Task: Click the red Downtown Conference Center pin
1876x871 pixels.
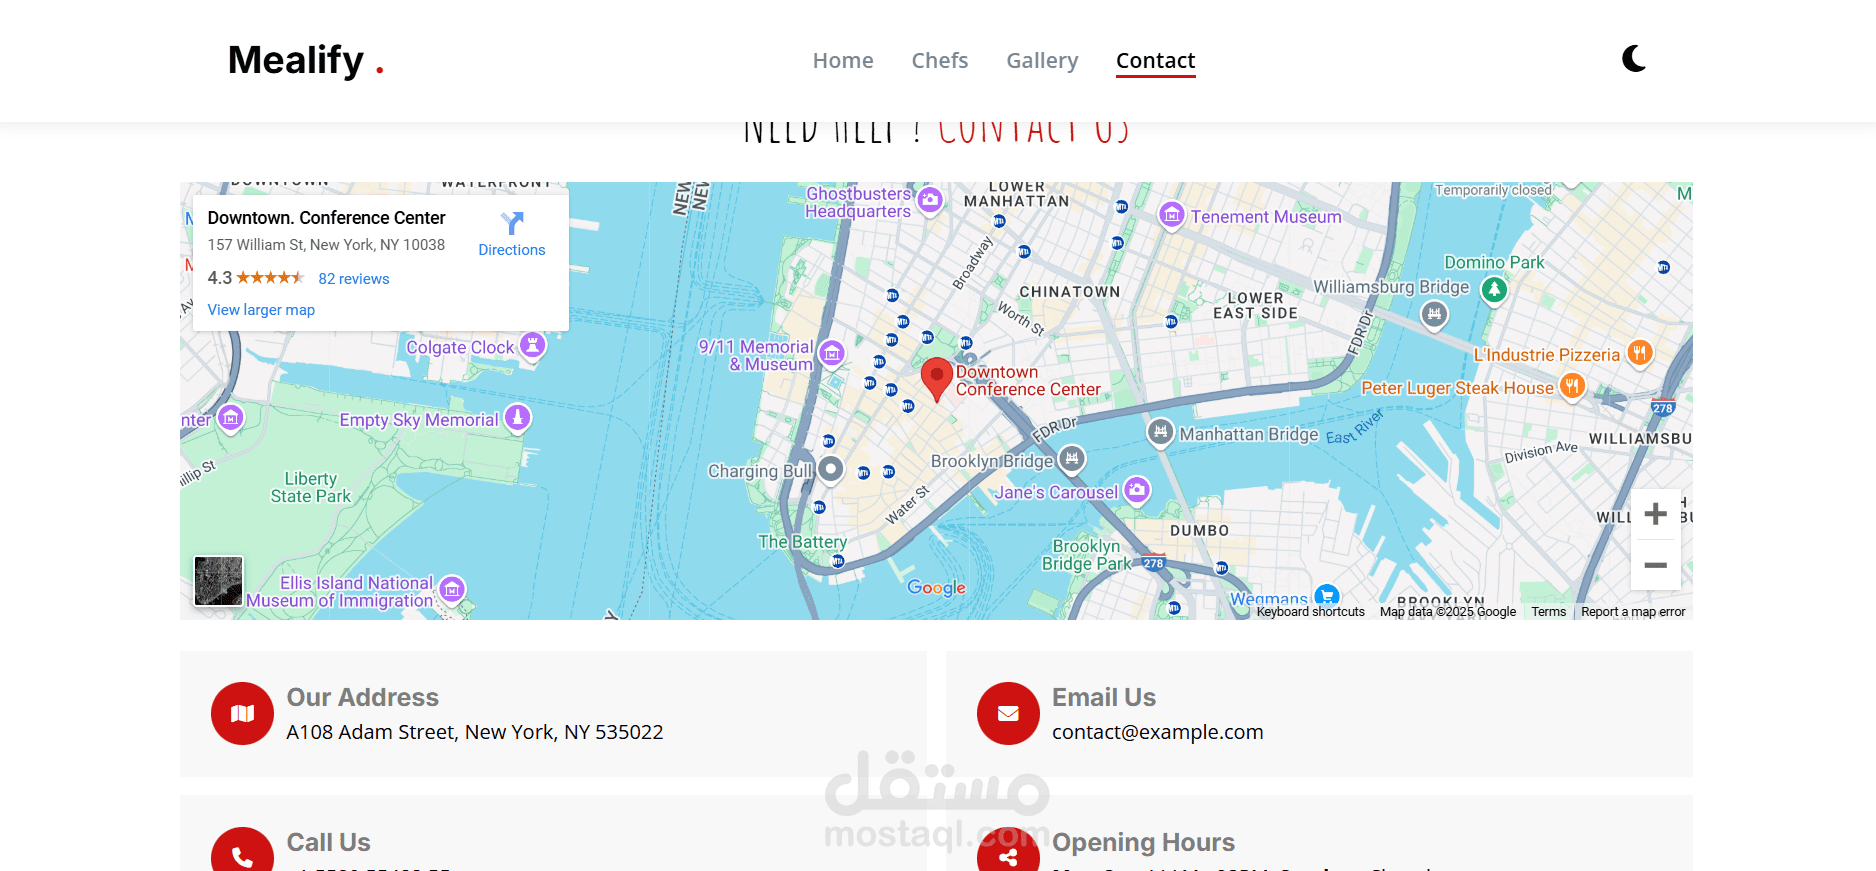Action: 936,380
